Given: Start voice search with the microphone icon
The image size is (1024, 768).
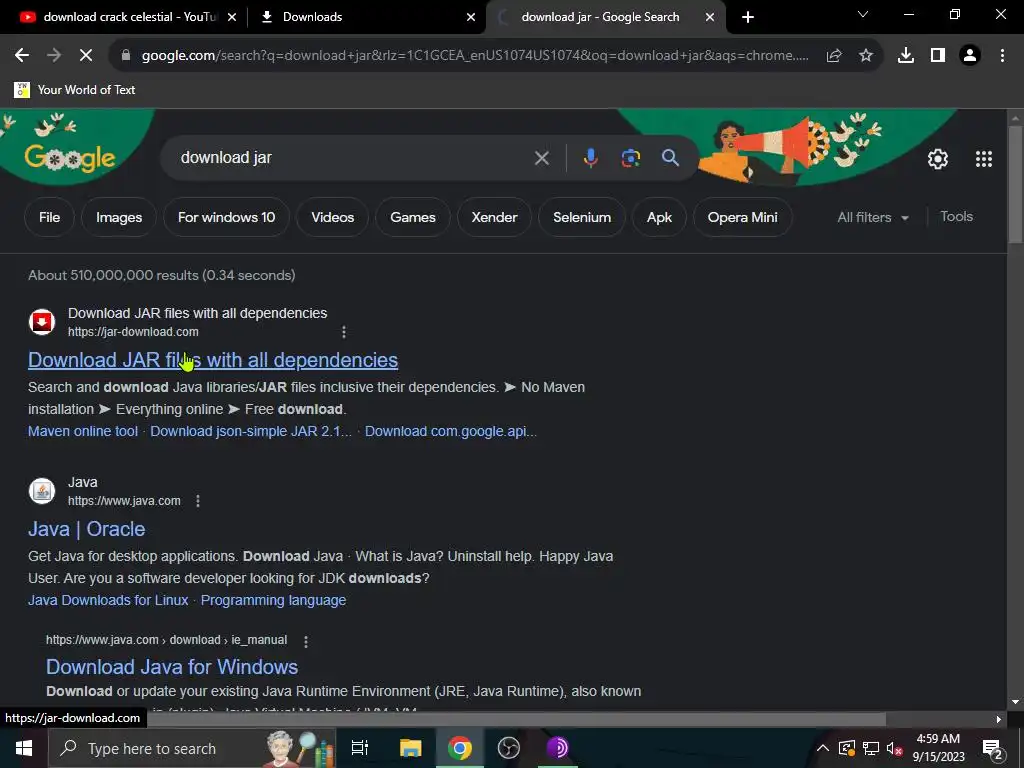Looking at the screenshot, I should click(x=590, y=158).
